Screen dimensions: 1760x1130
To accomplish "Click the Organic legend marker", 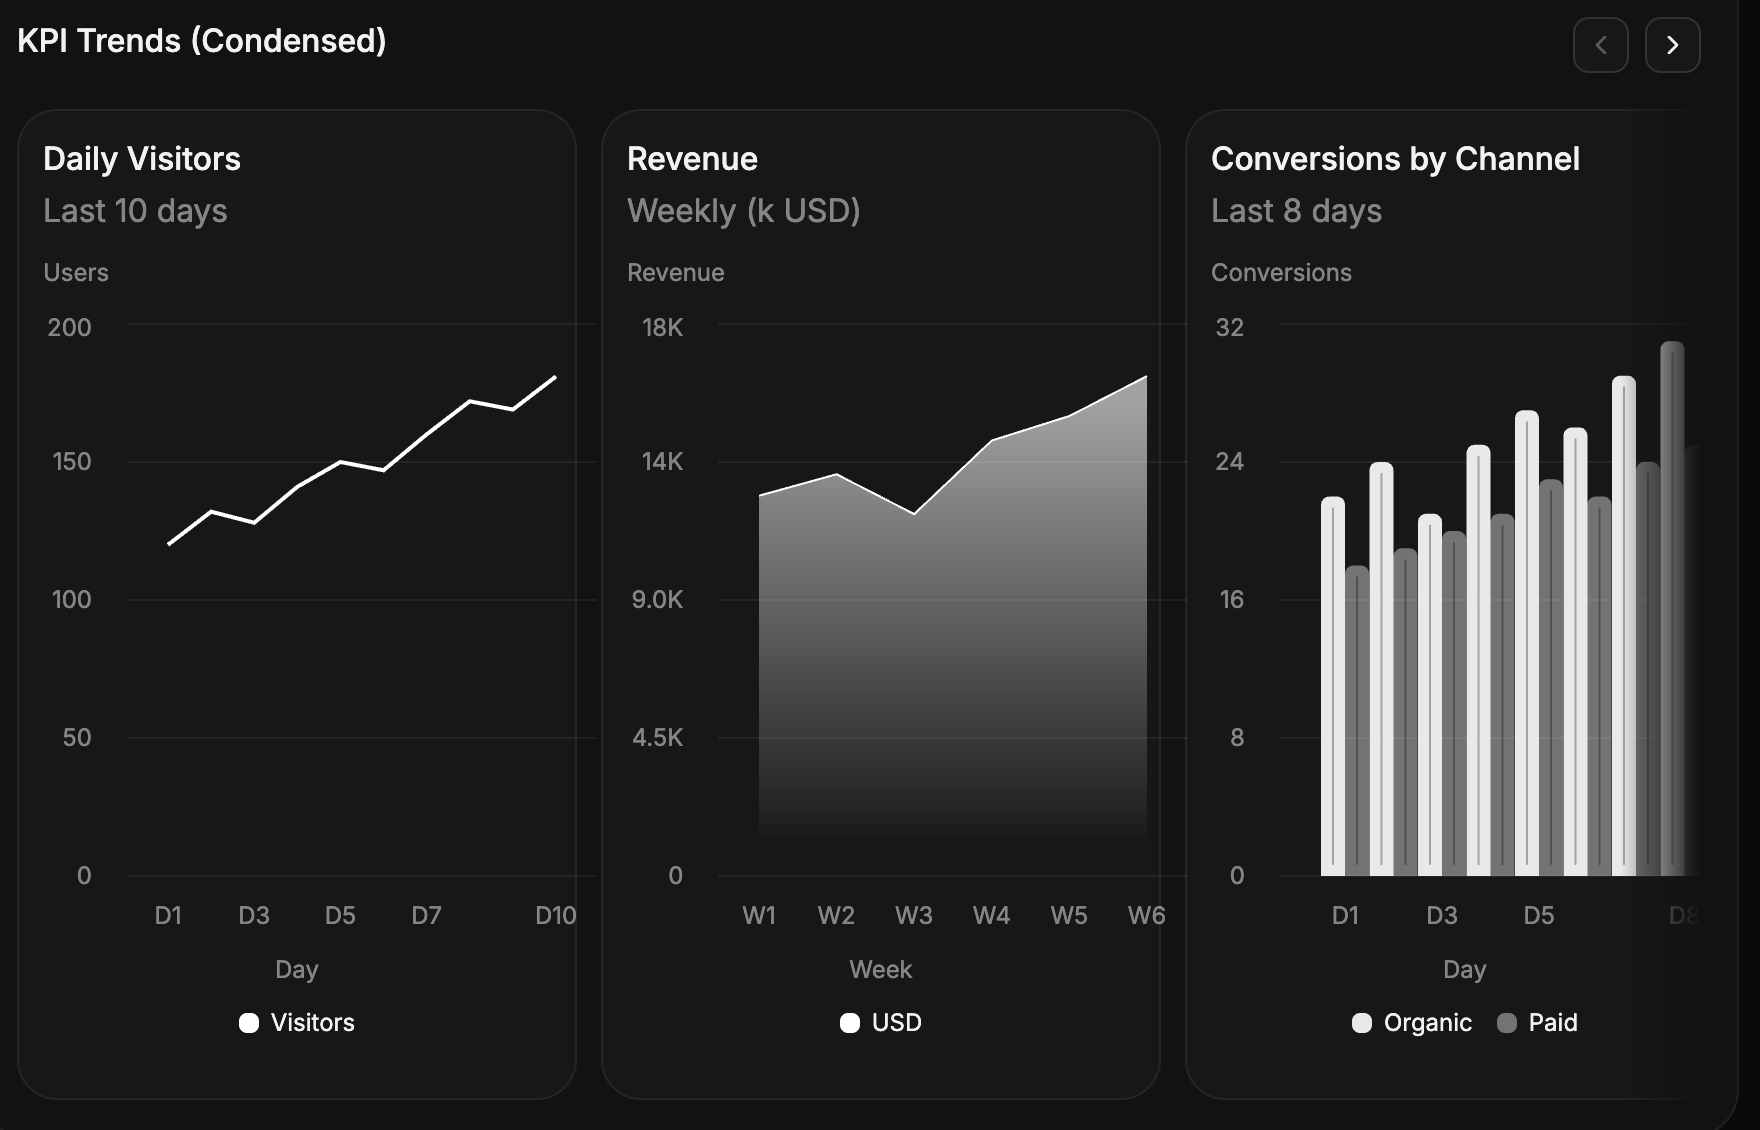I will tap(1360, 1022).
